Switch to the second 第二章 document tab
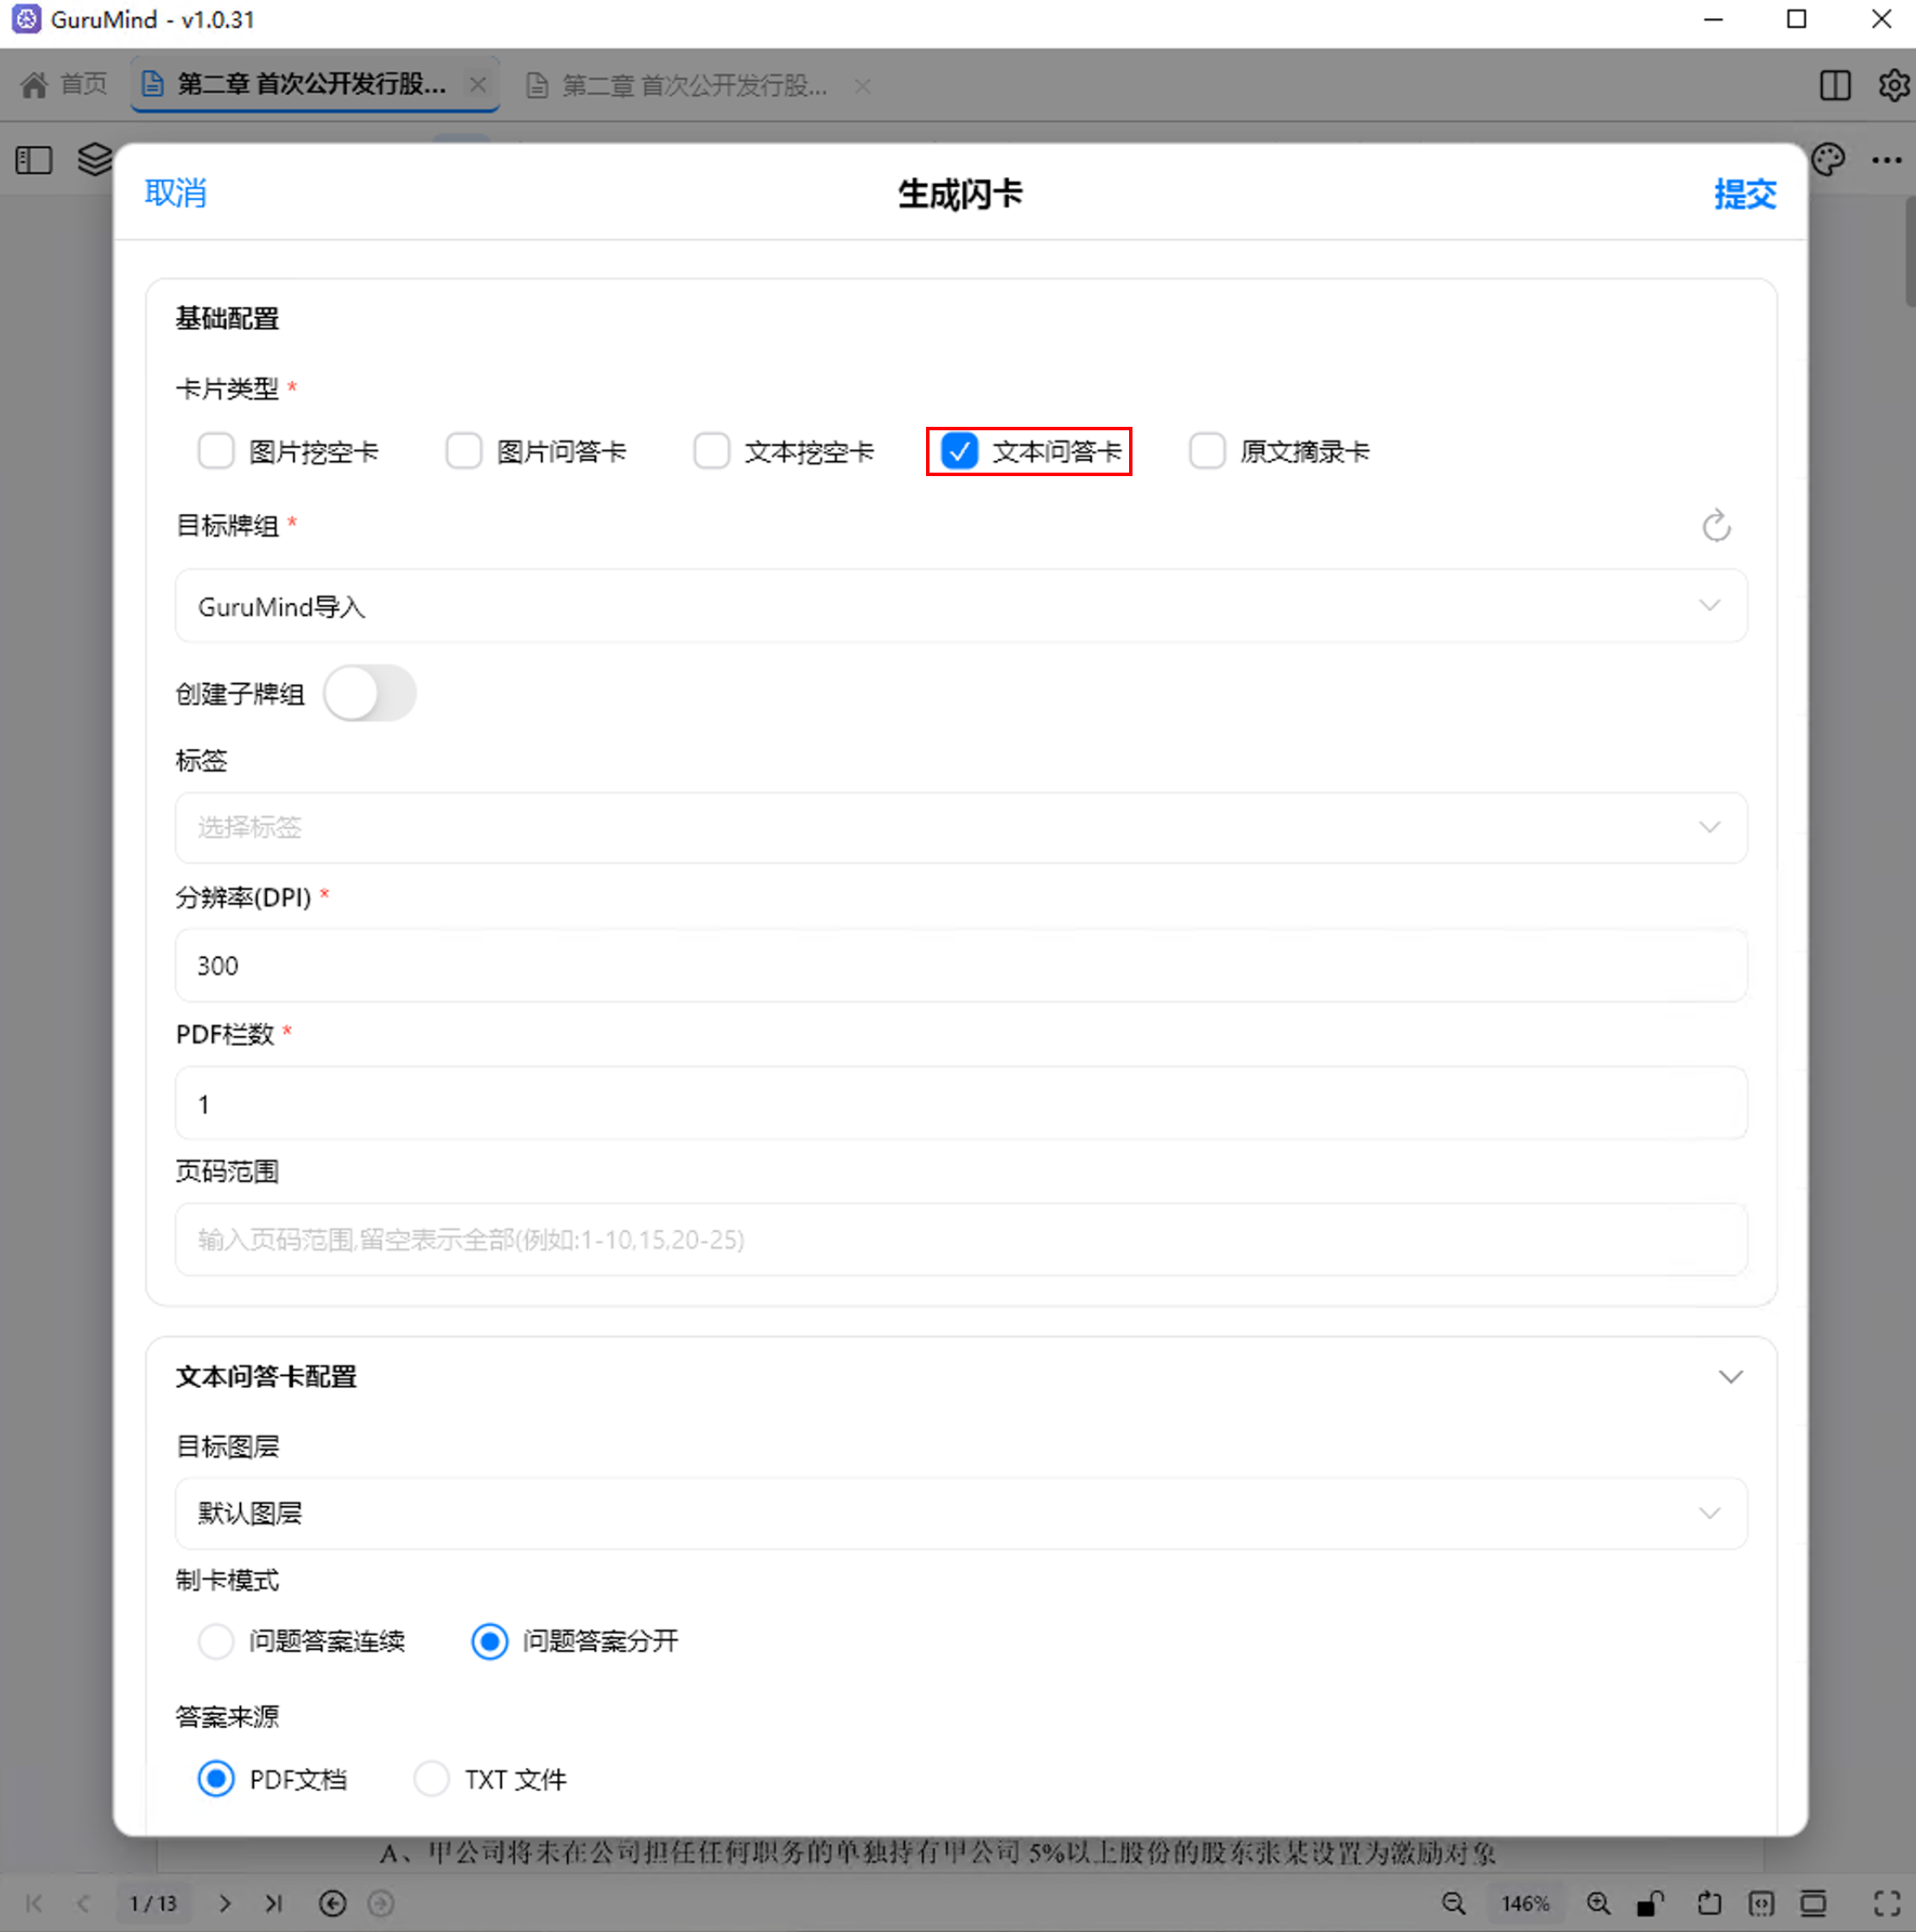Image resolution: width=1916 pixels, height=1932 pixels. 695,86
